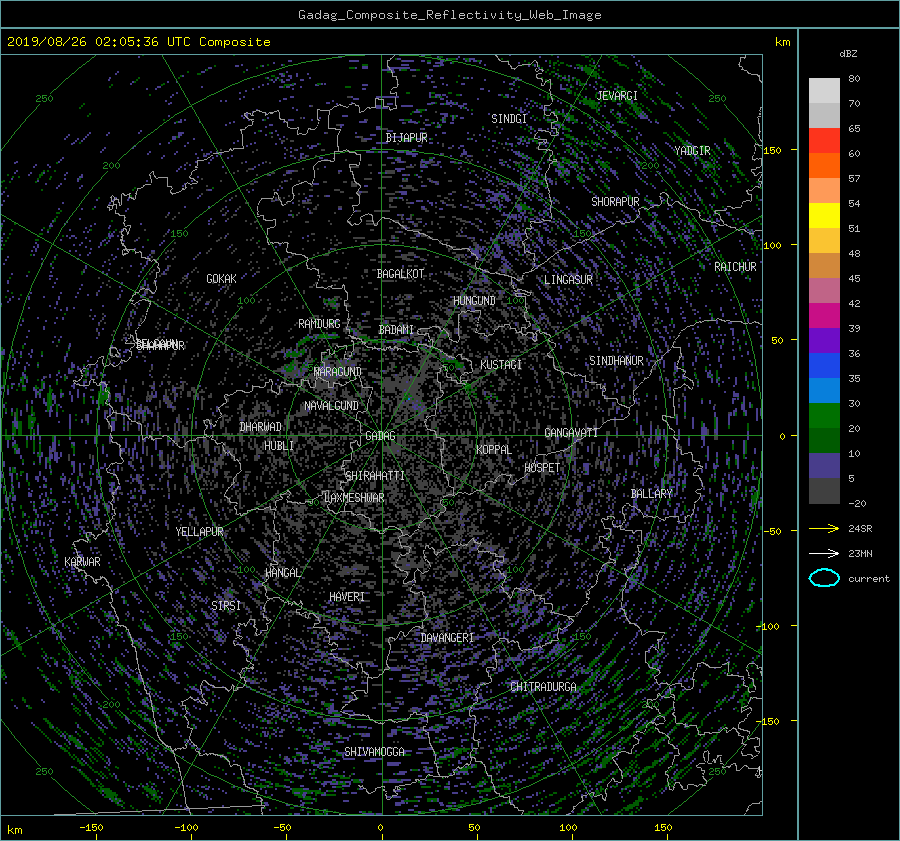Pick the magenta 42 dBZ color swatch

824,316
